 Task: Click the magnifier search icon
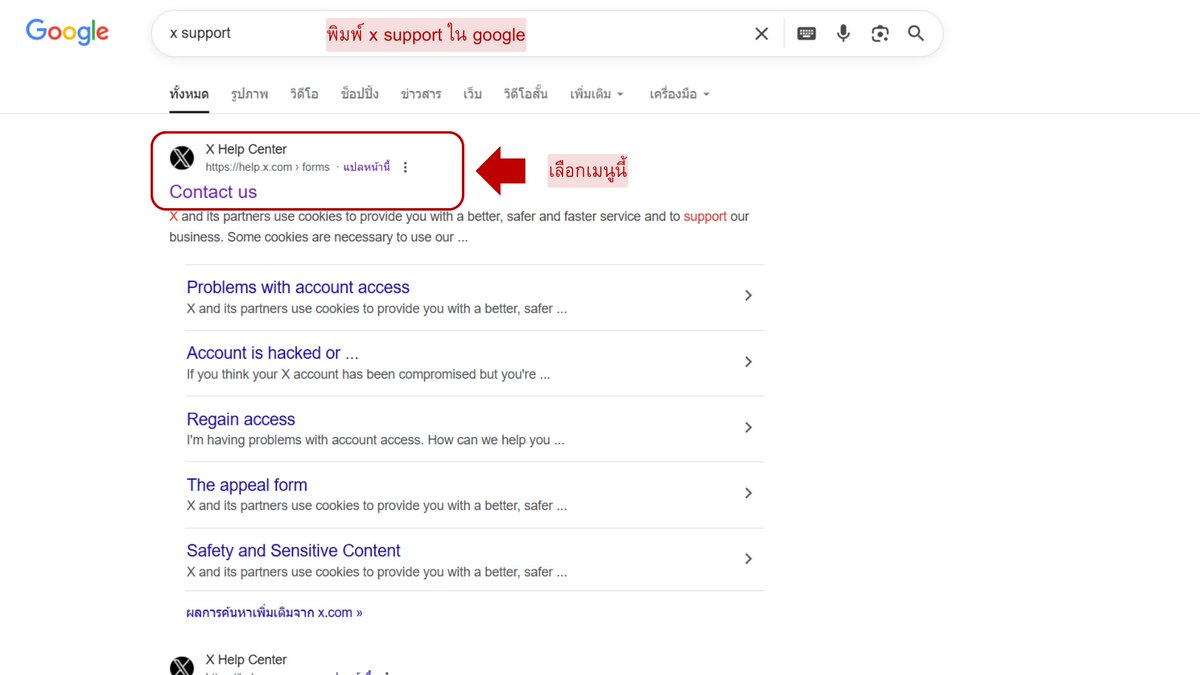coord(916,34)
